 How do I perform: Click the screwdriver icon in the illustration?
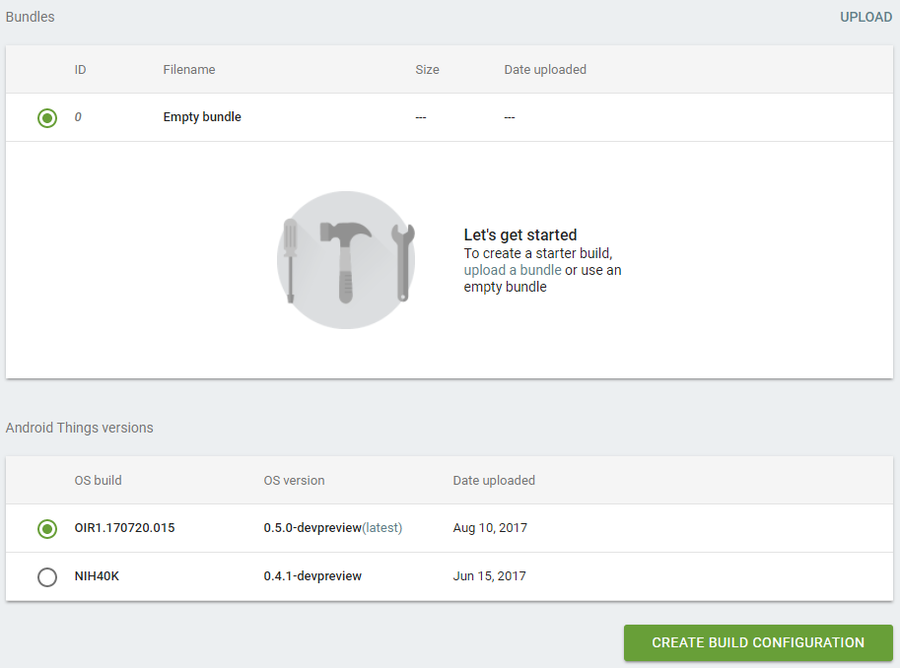[290, 261]
